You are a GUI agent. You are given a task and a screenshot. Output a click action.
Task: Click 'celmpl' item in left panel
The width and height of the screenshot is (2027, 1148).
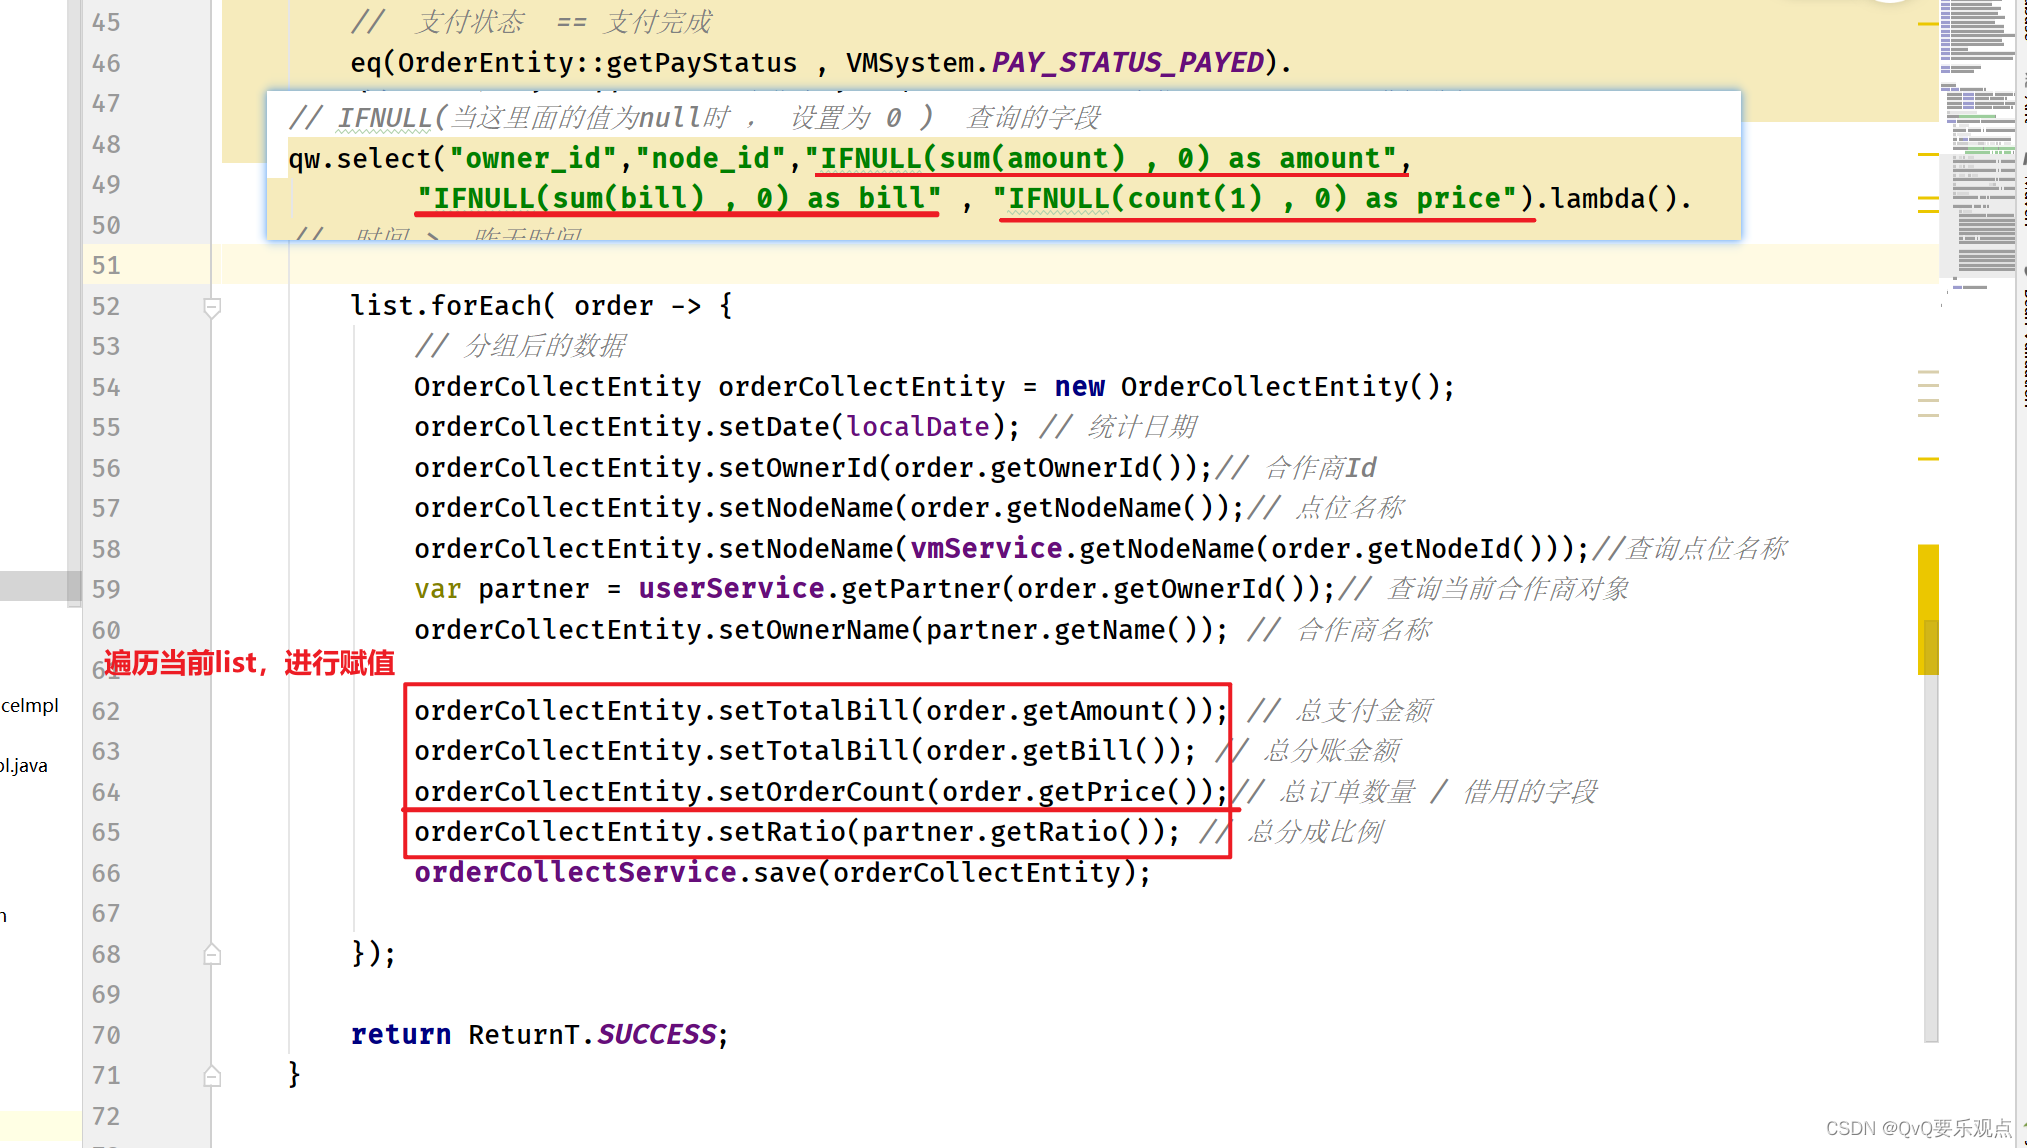point(30,705)
